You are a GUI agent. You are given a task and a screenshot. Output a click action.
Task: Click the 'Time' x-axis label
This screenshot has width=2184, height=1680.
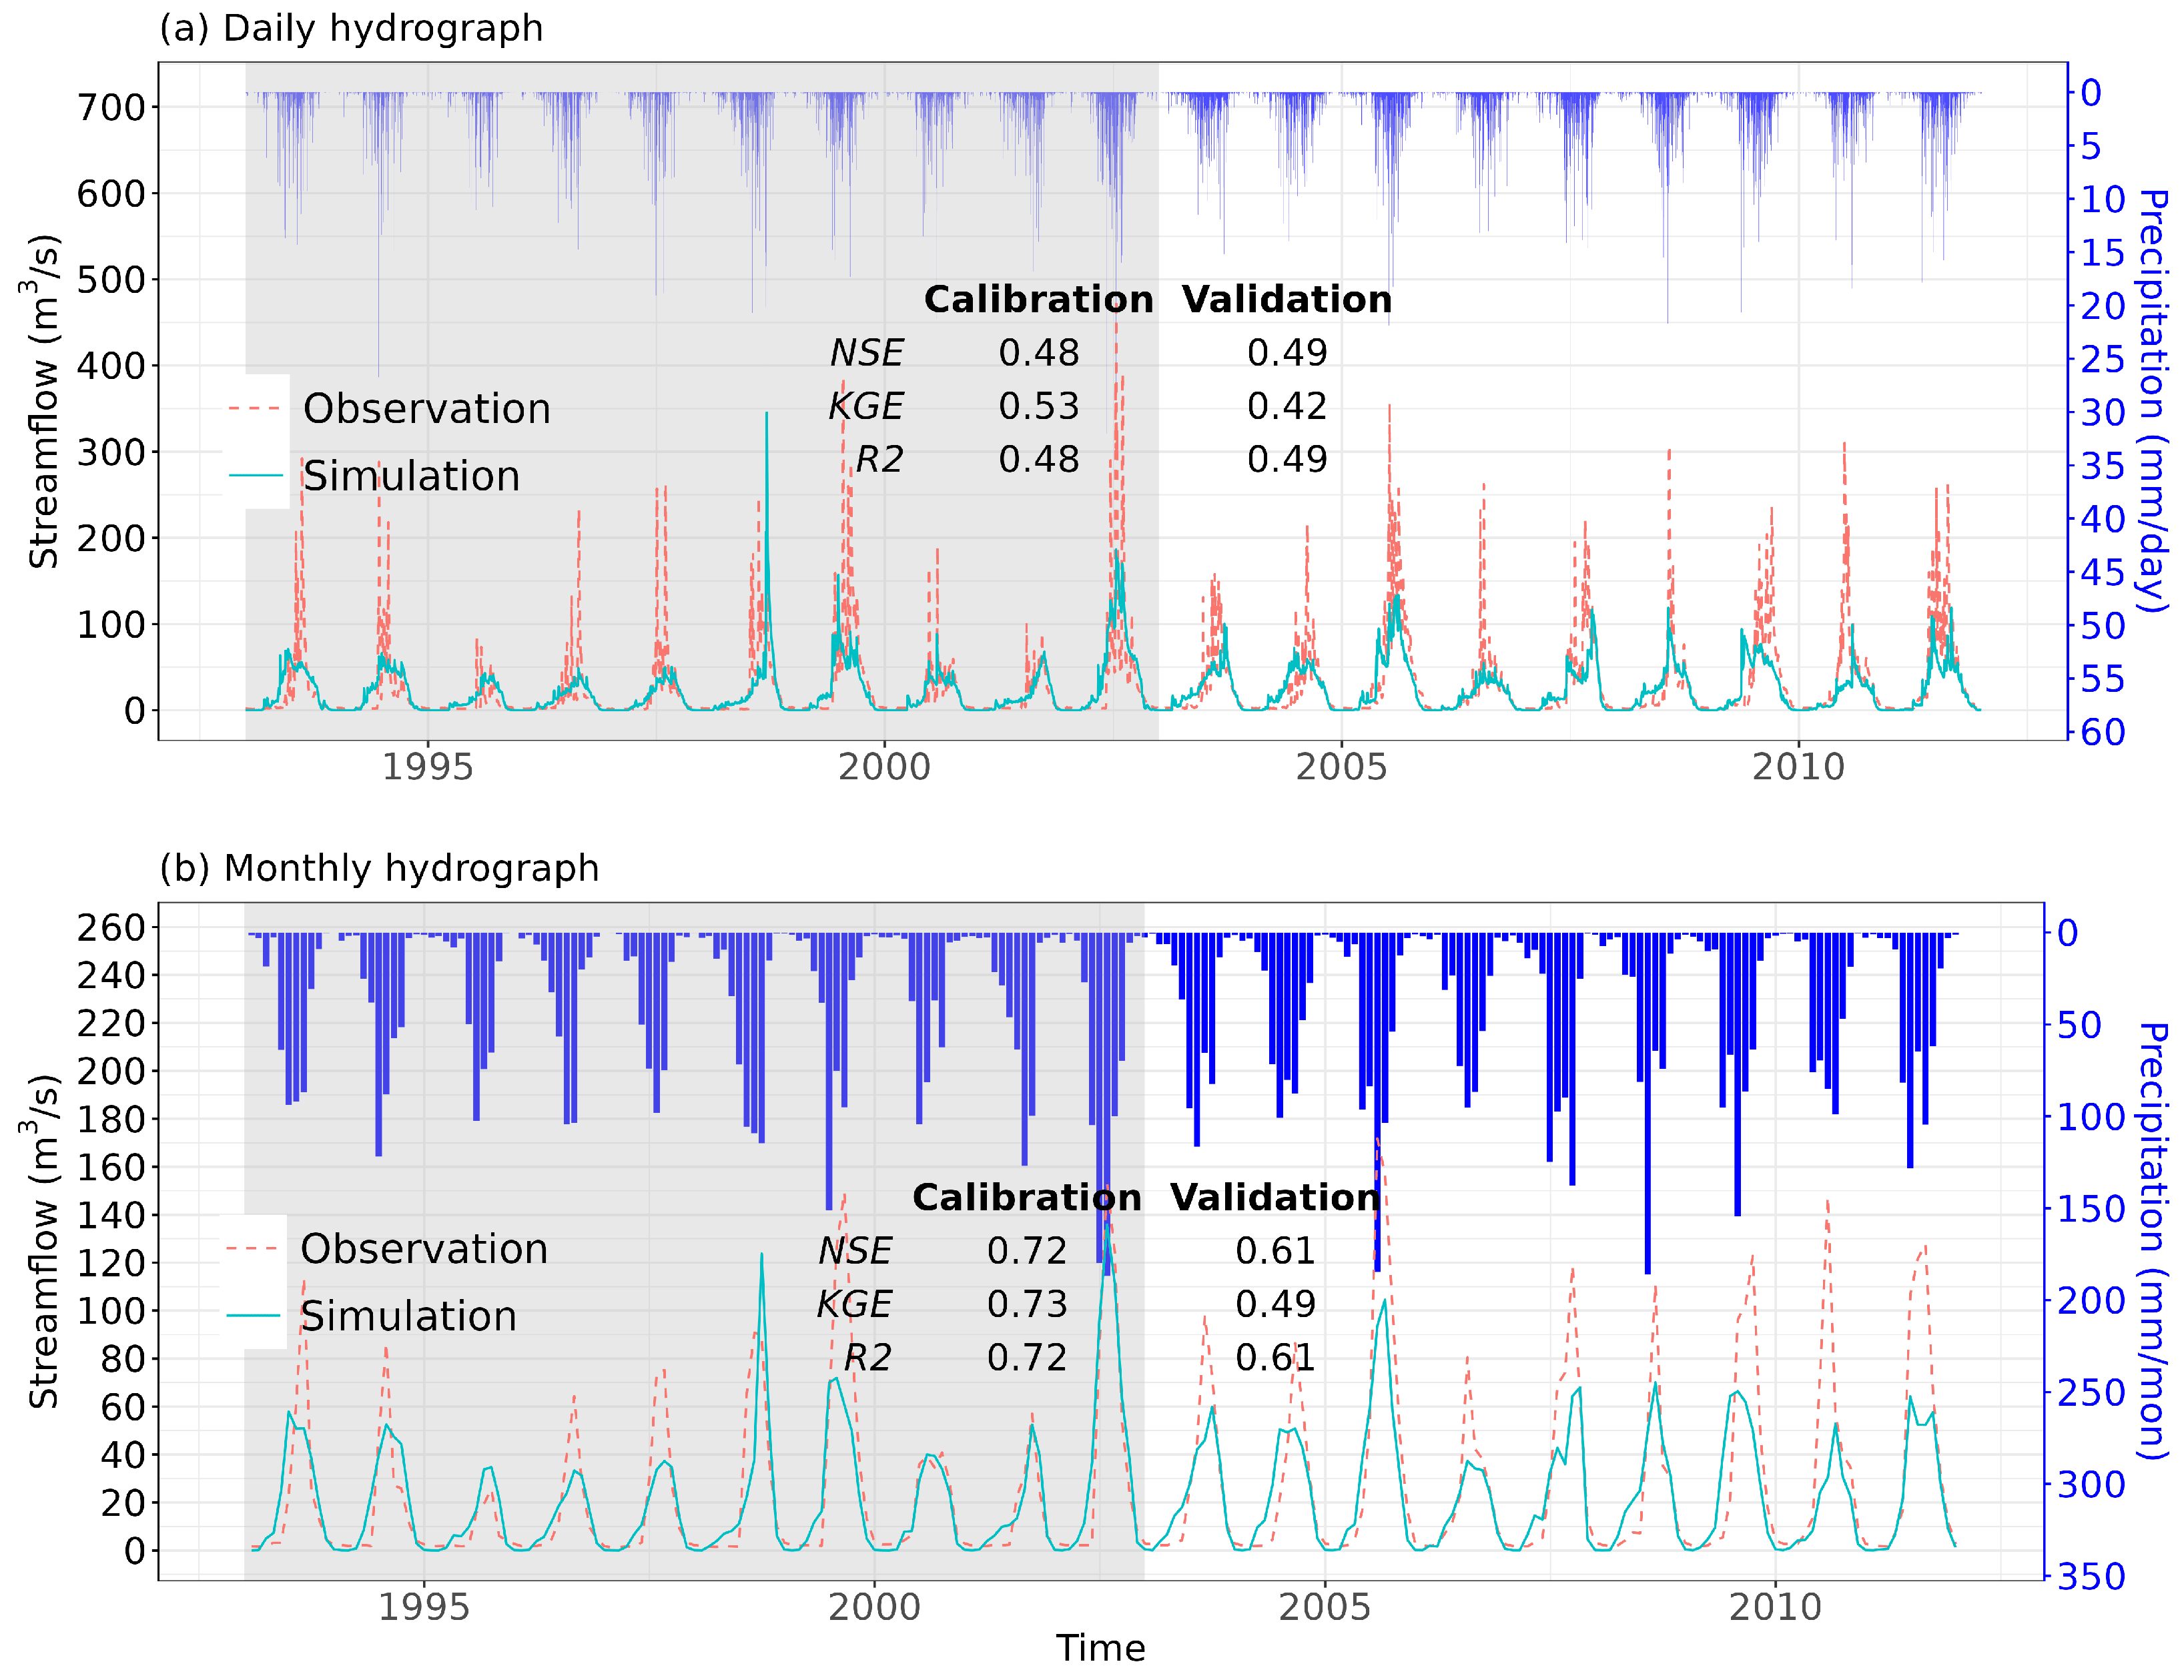[x=1100, y=1648]
